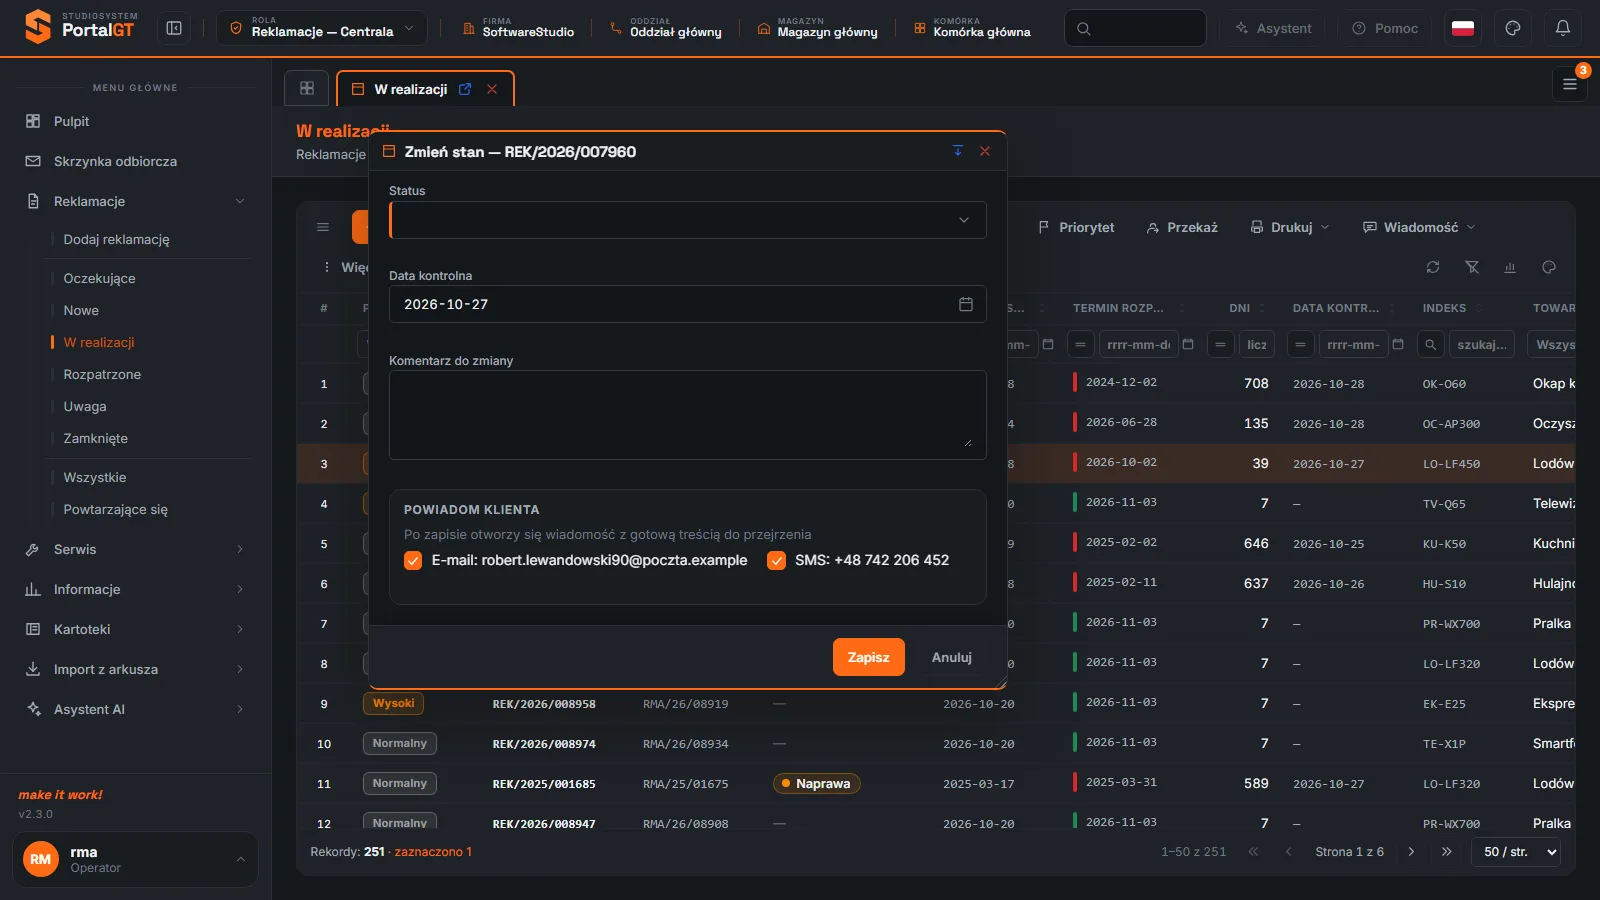1600x900 pixels.
Task: Click the Priorytet toolbar action
Action: coord(1076,227)
